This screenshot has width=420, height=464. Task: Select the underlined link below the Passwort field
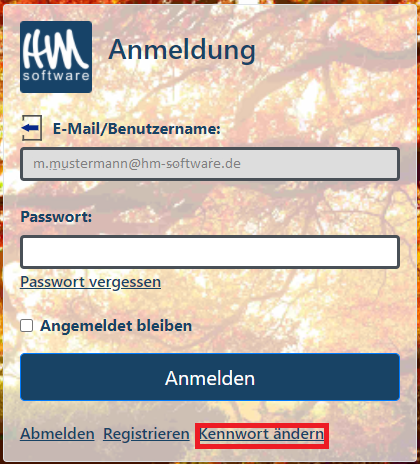[91, 282]
